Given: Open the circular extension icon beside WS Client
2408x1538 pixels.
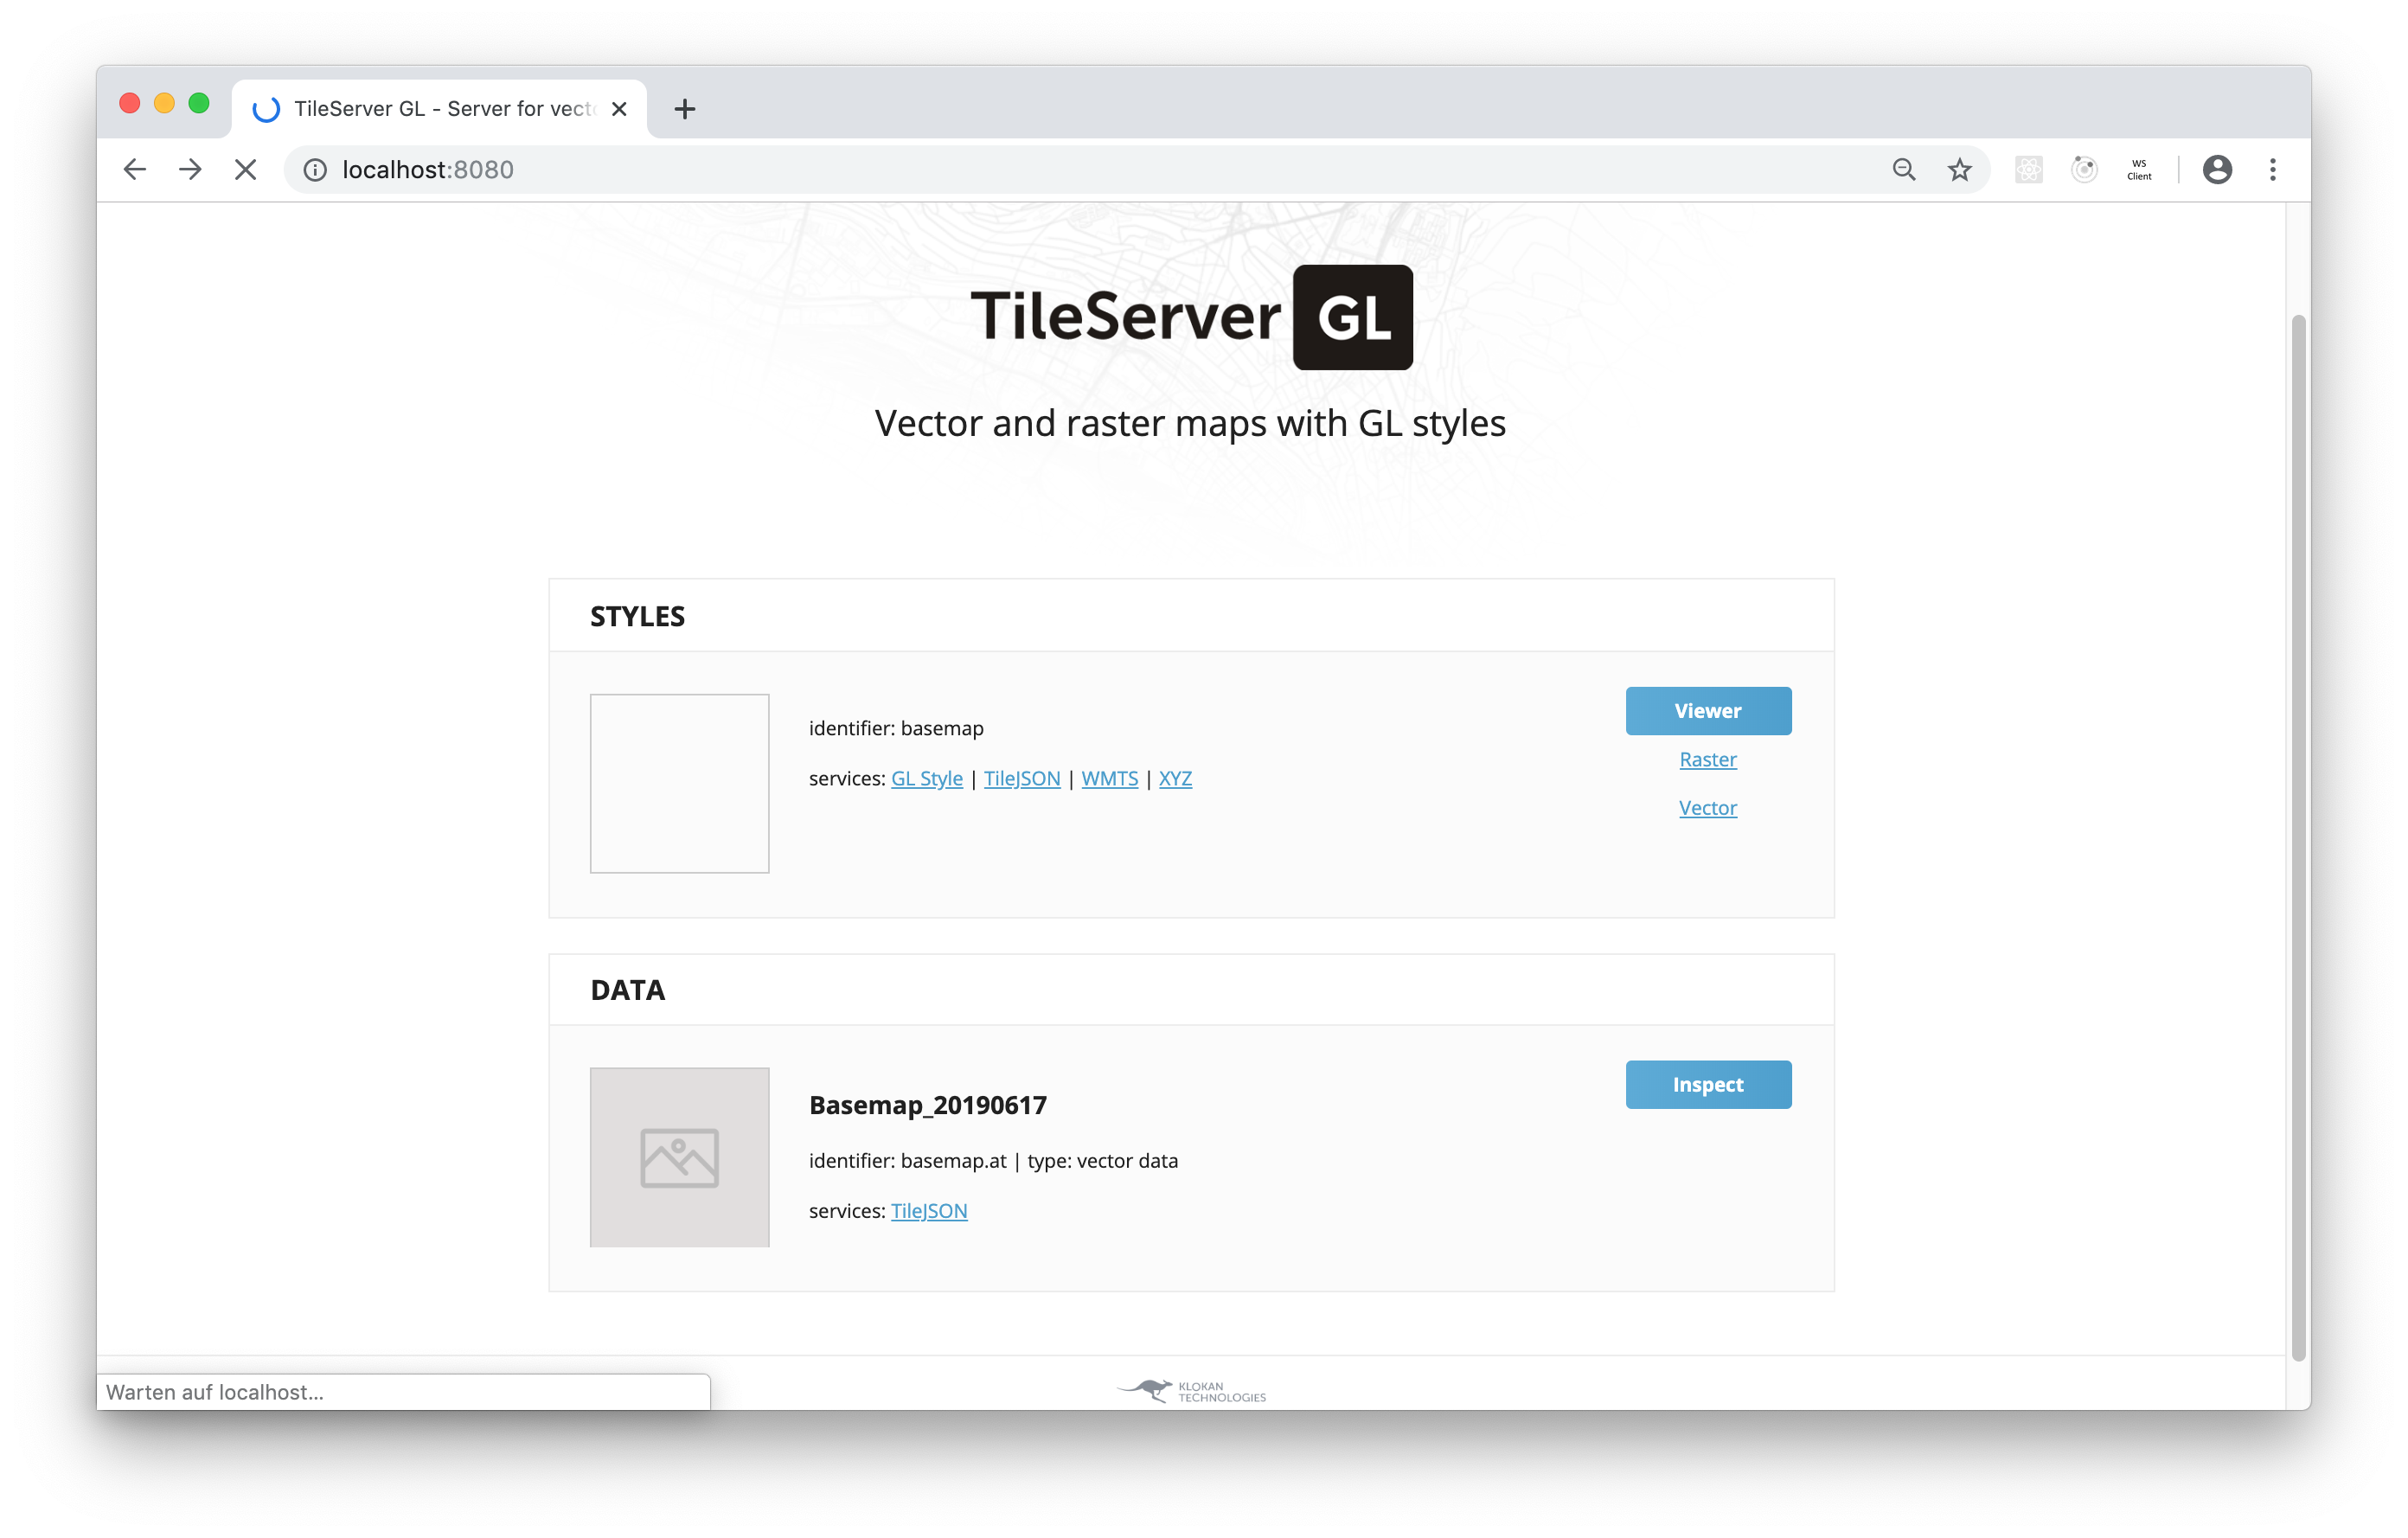Looking at the screenshot, I should tap(2084, 170).
